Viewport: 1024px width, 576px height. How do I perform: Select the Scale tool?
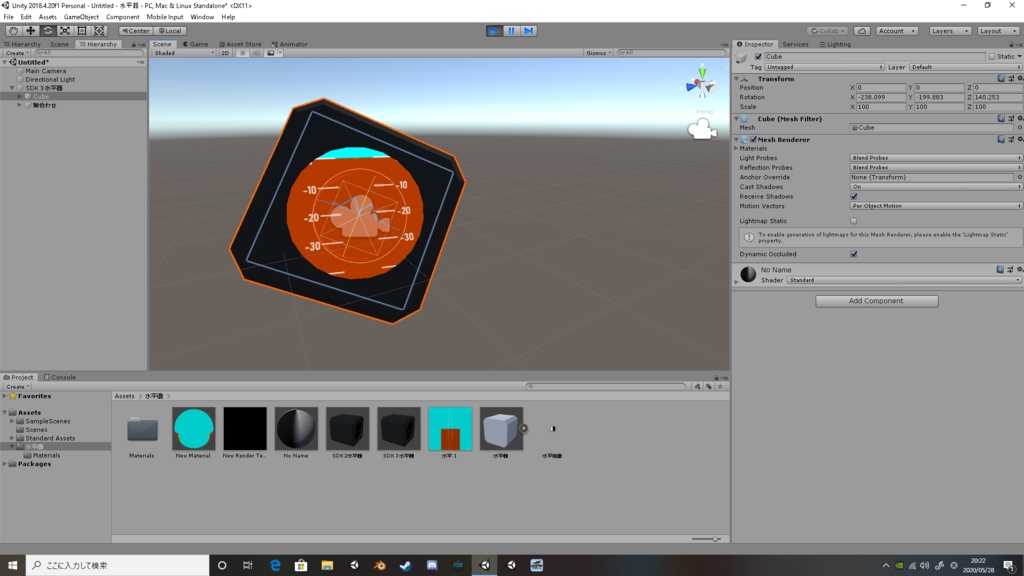pos(65,31)
